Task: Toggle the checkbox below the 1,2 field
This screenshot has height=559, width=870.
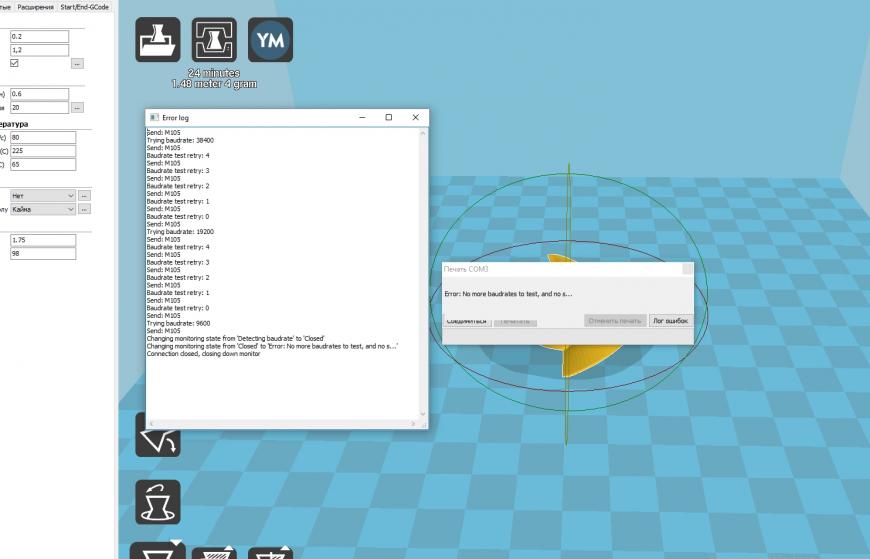Action: (x=14, y=63)
